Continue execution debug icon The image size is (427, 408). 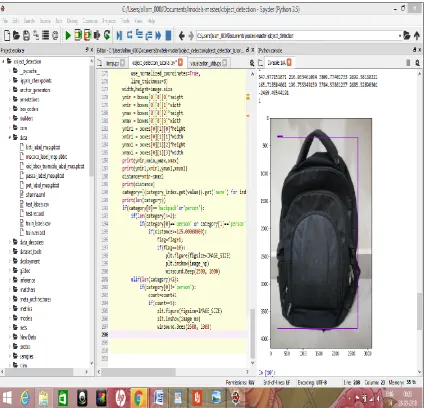(x=158, y=35)
